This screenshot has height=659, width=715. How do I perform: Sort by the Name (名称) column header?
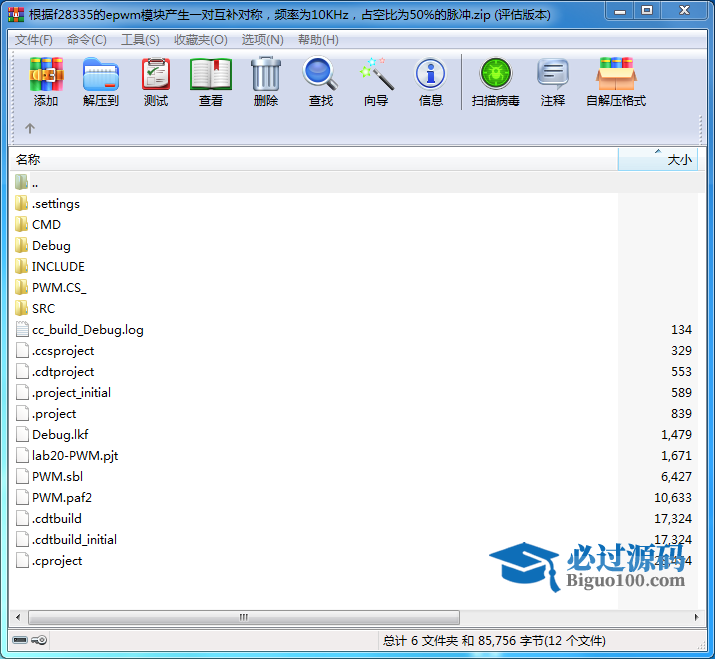click(x=300, y=159)
